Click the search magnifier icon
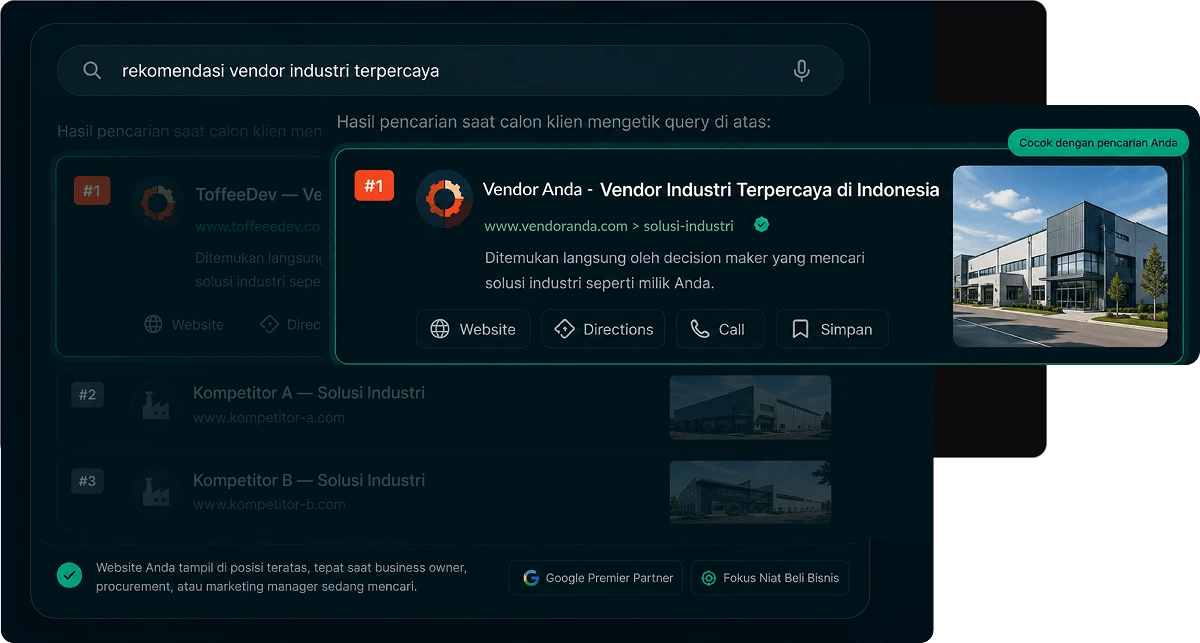 click(92, 71)
